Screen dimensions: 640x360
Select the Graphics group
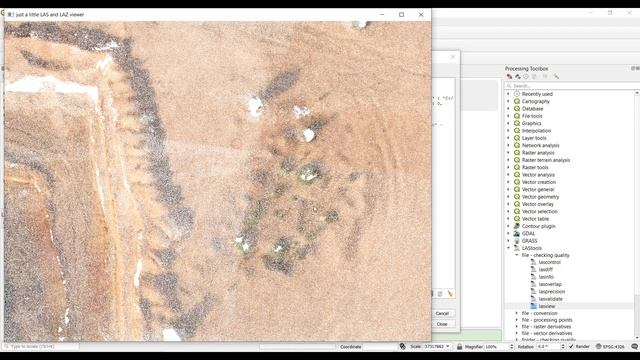(531, 123)
